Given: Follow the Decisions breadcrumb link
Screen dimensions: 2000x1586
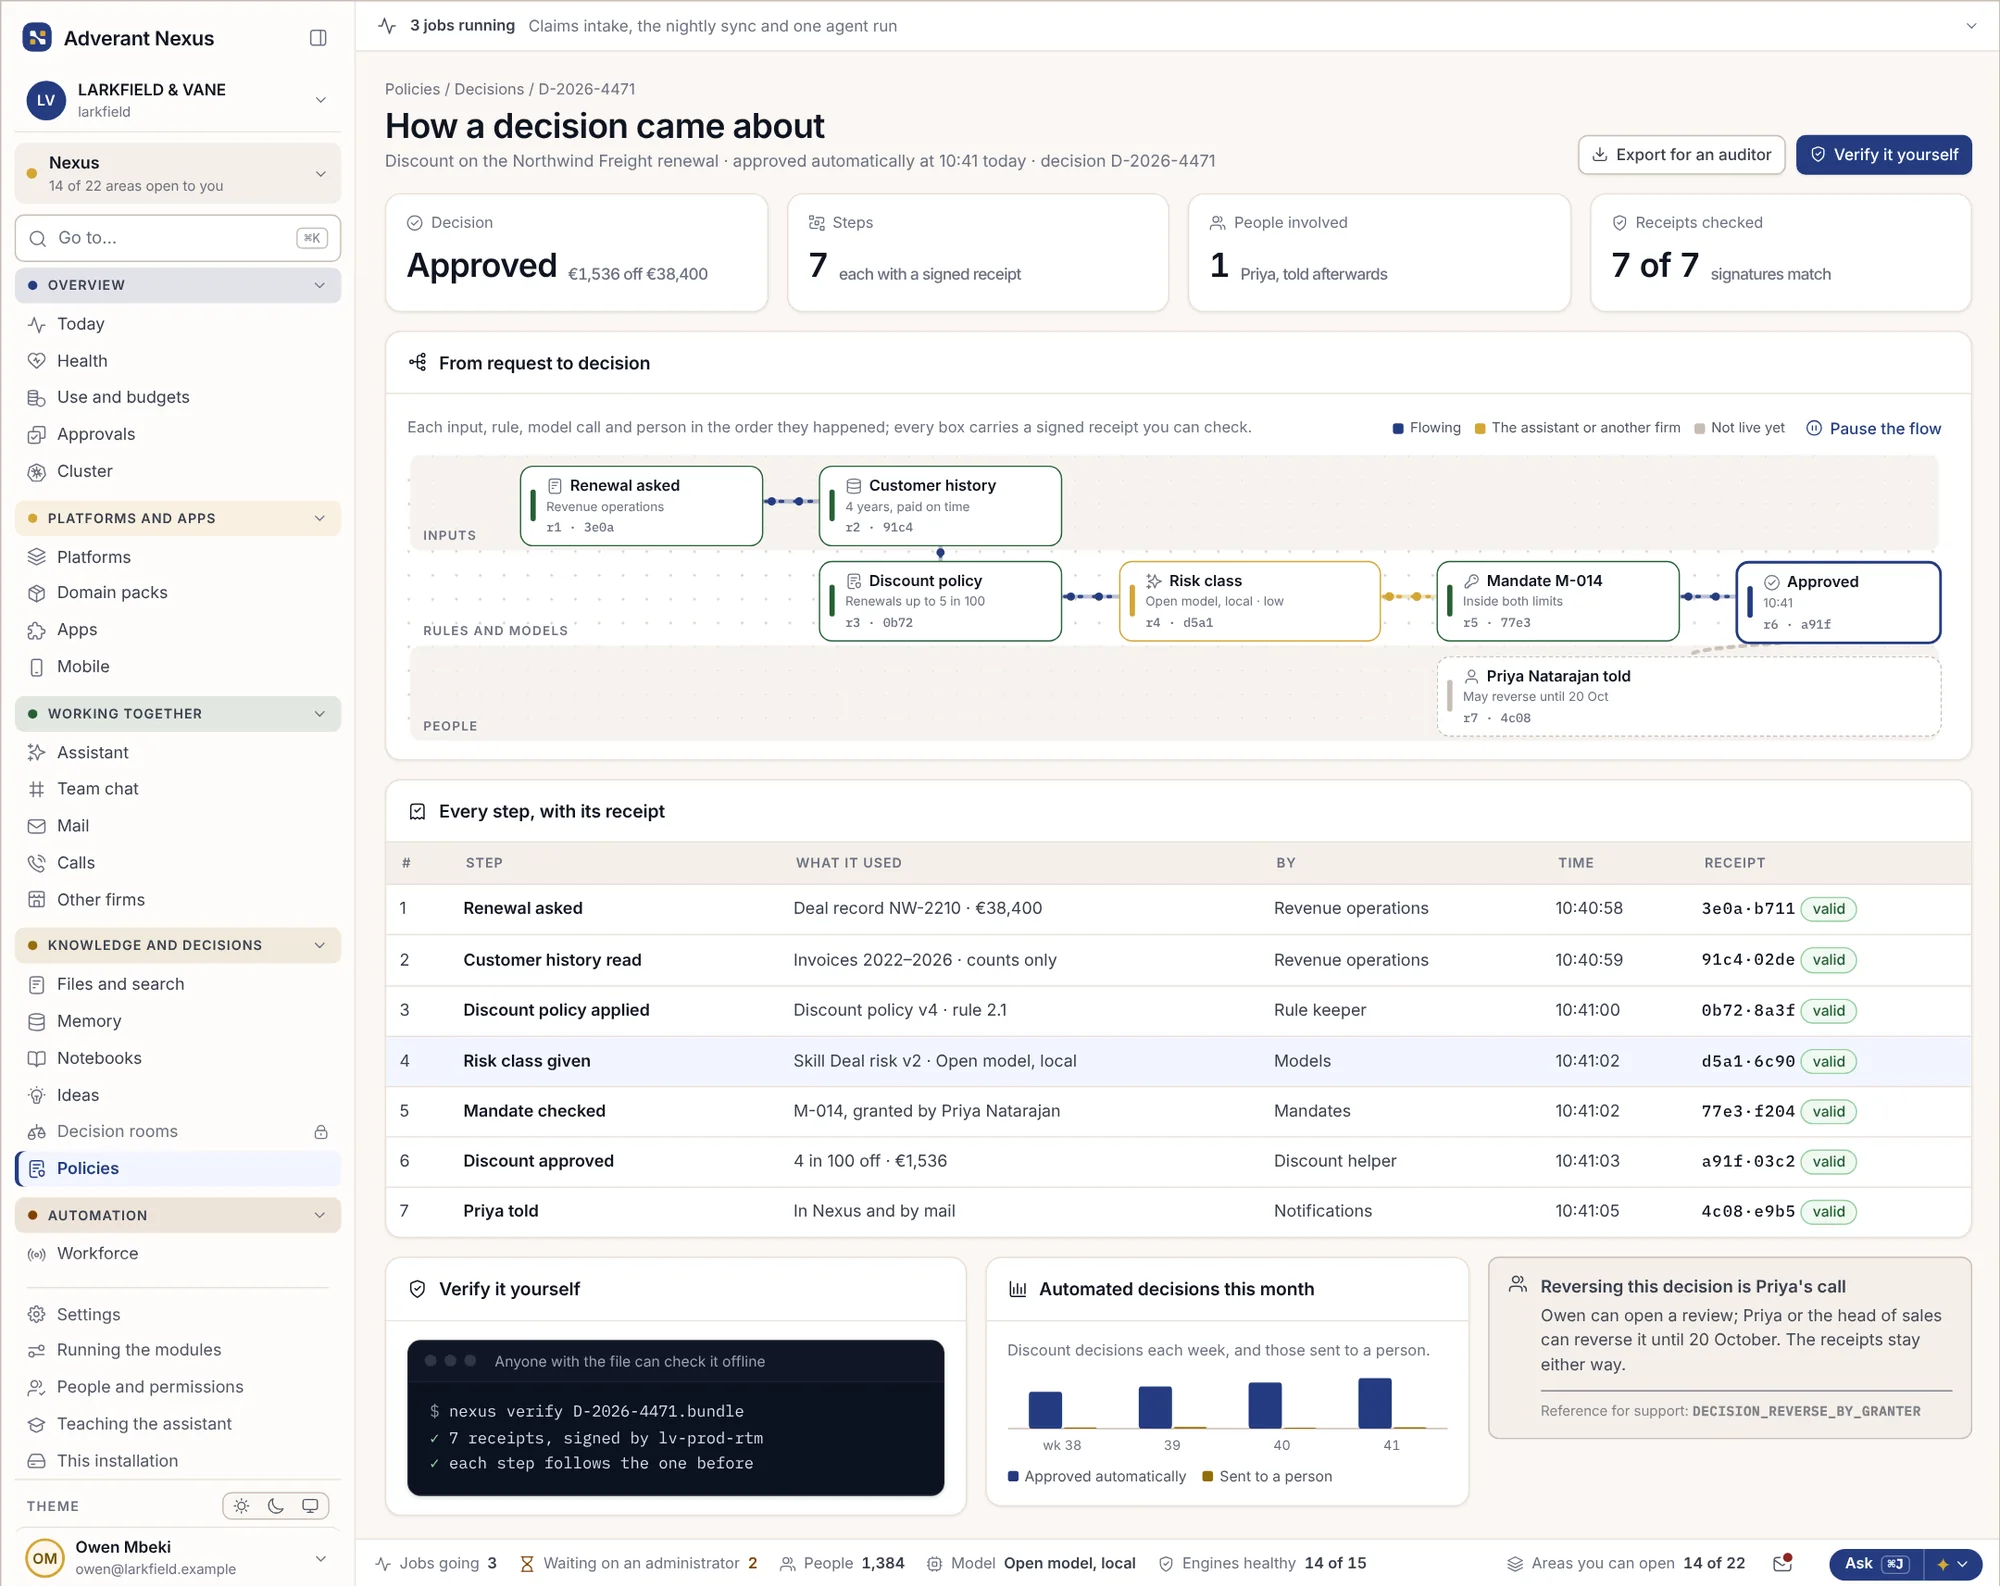Looking at the screenshot, I should pos(489,89).
